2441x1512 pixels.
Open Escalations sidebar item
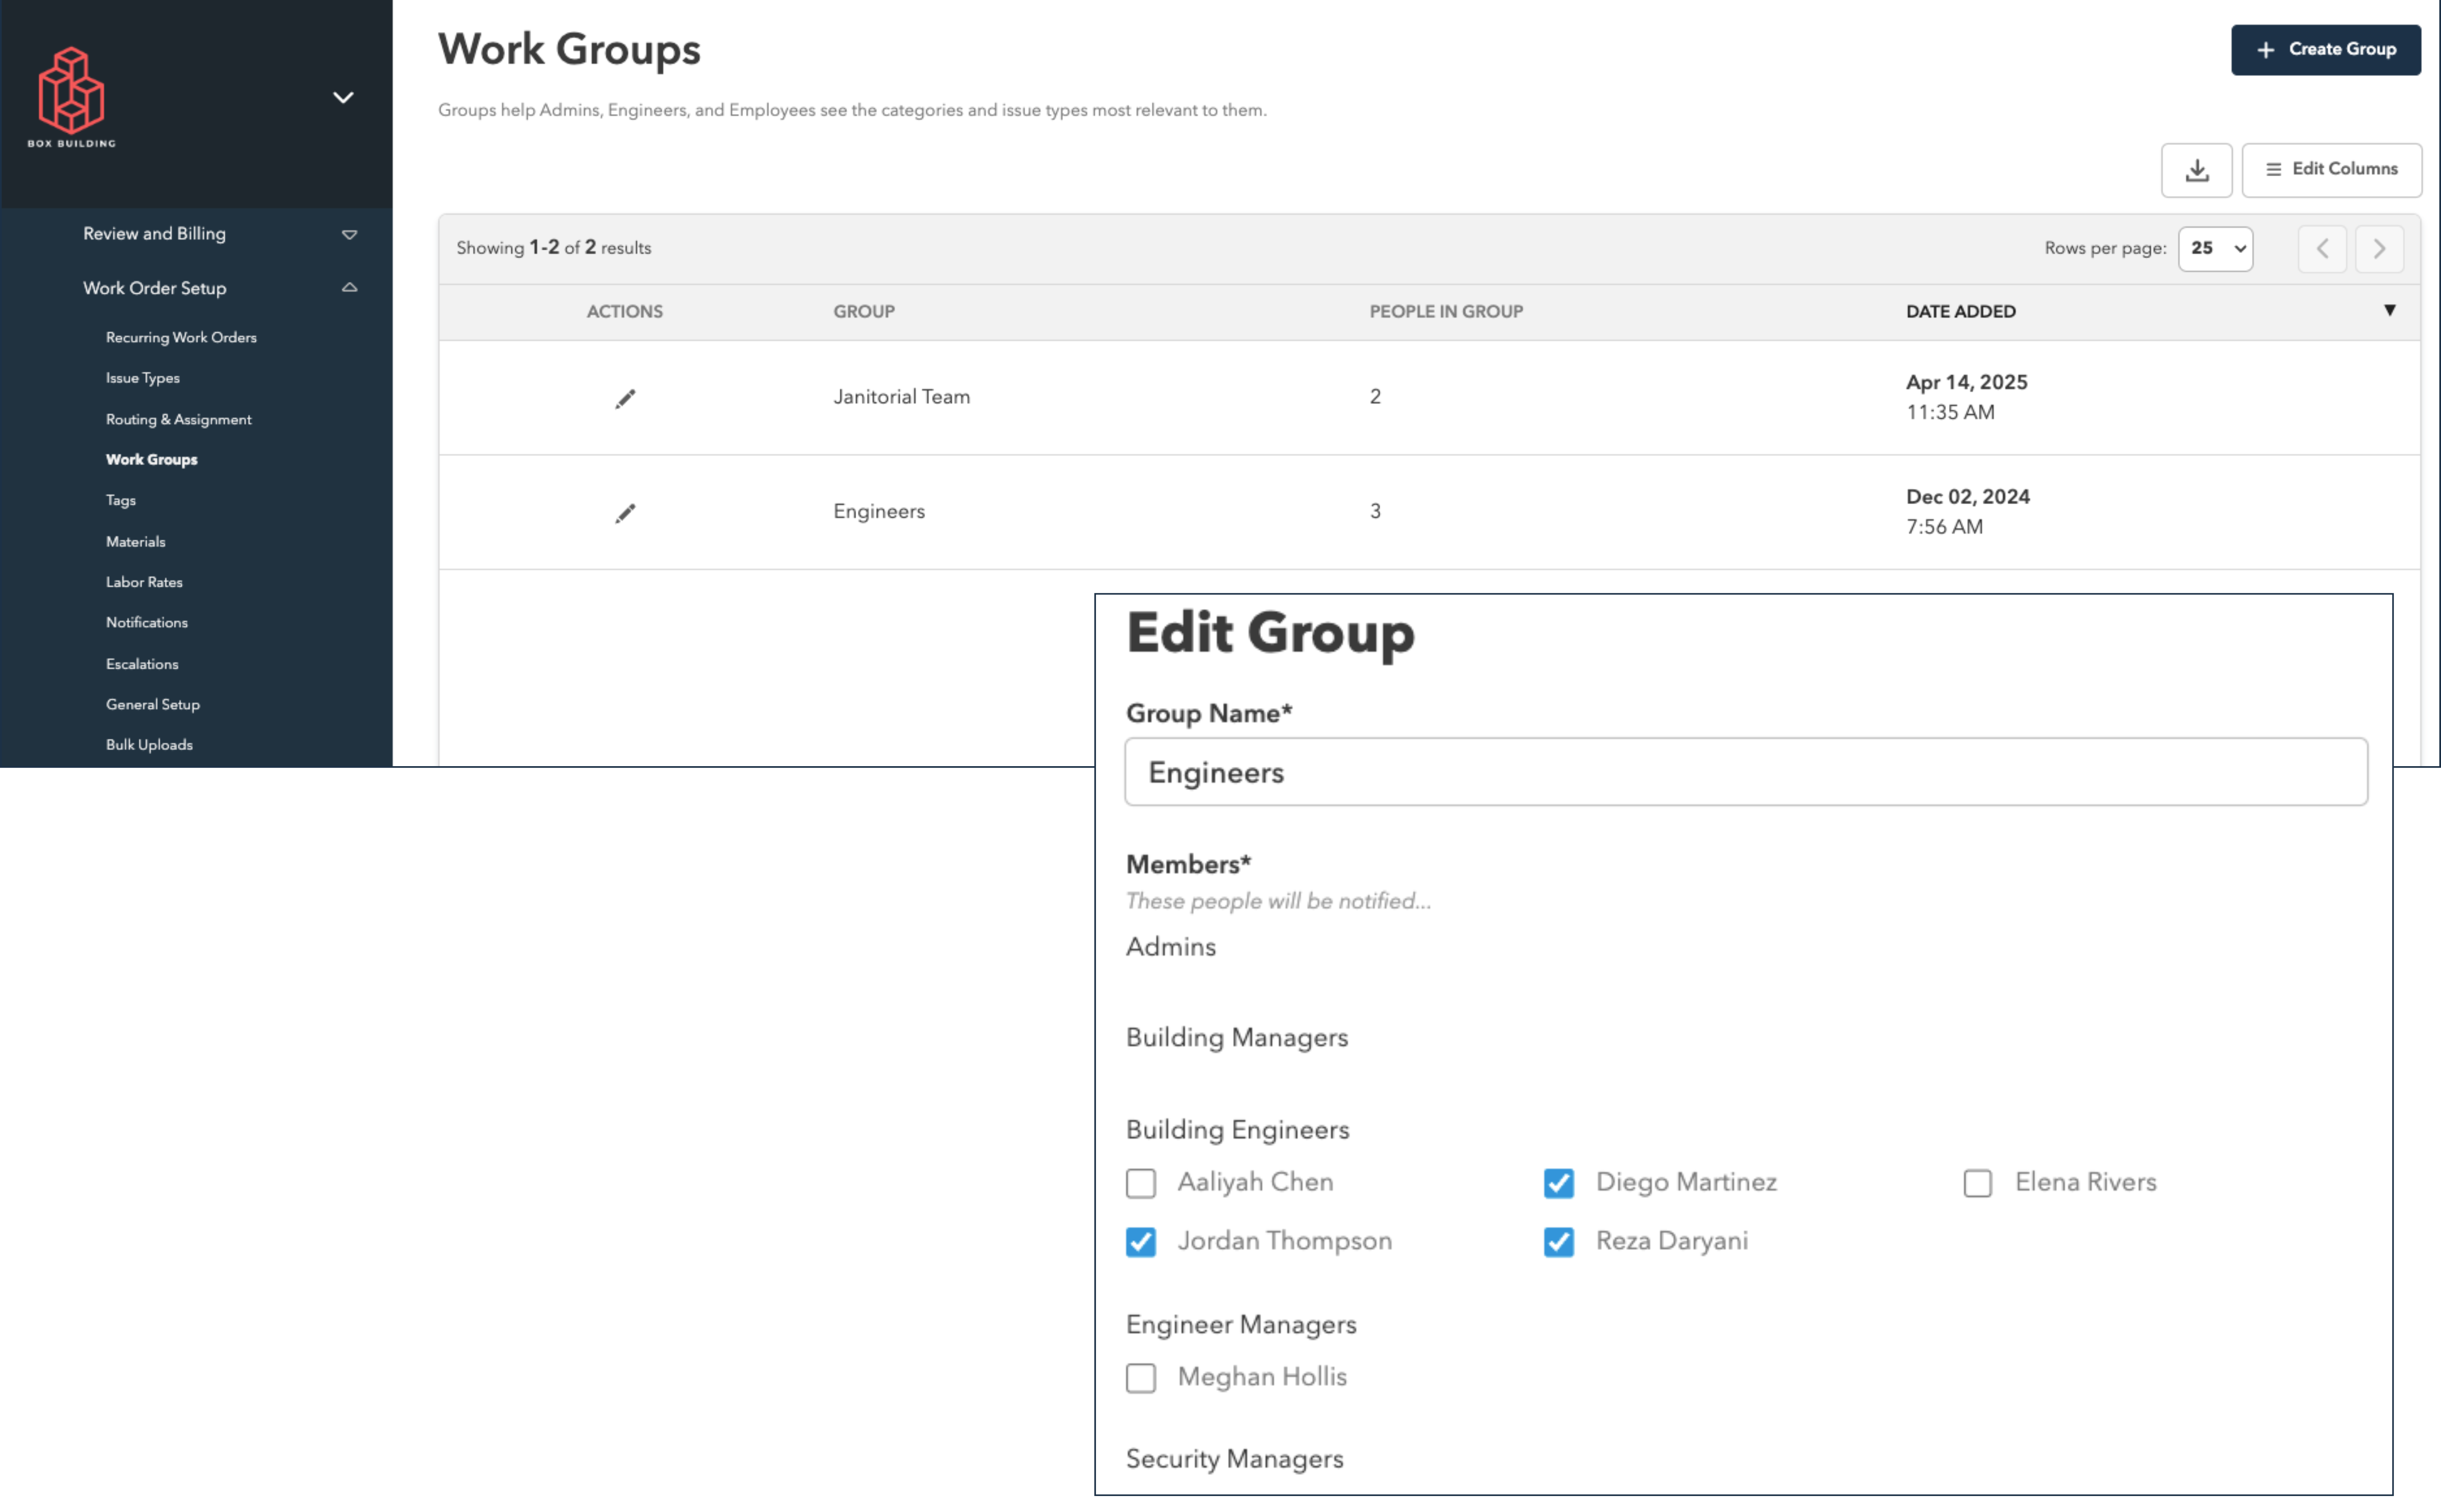142,664
